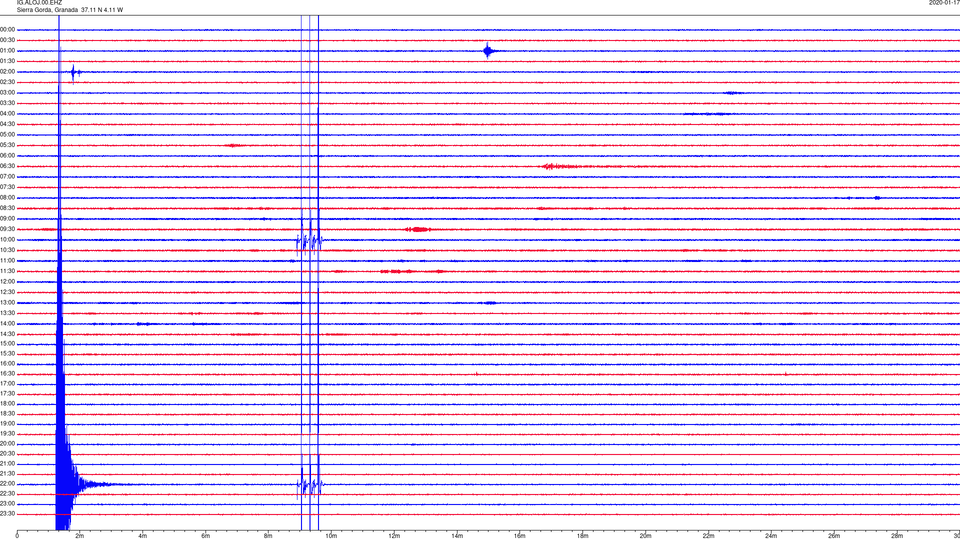Pick the 23:30 row label
This screenshot has width=960, height=540.
coord(7,514)
